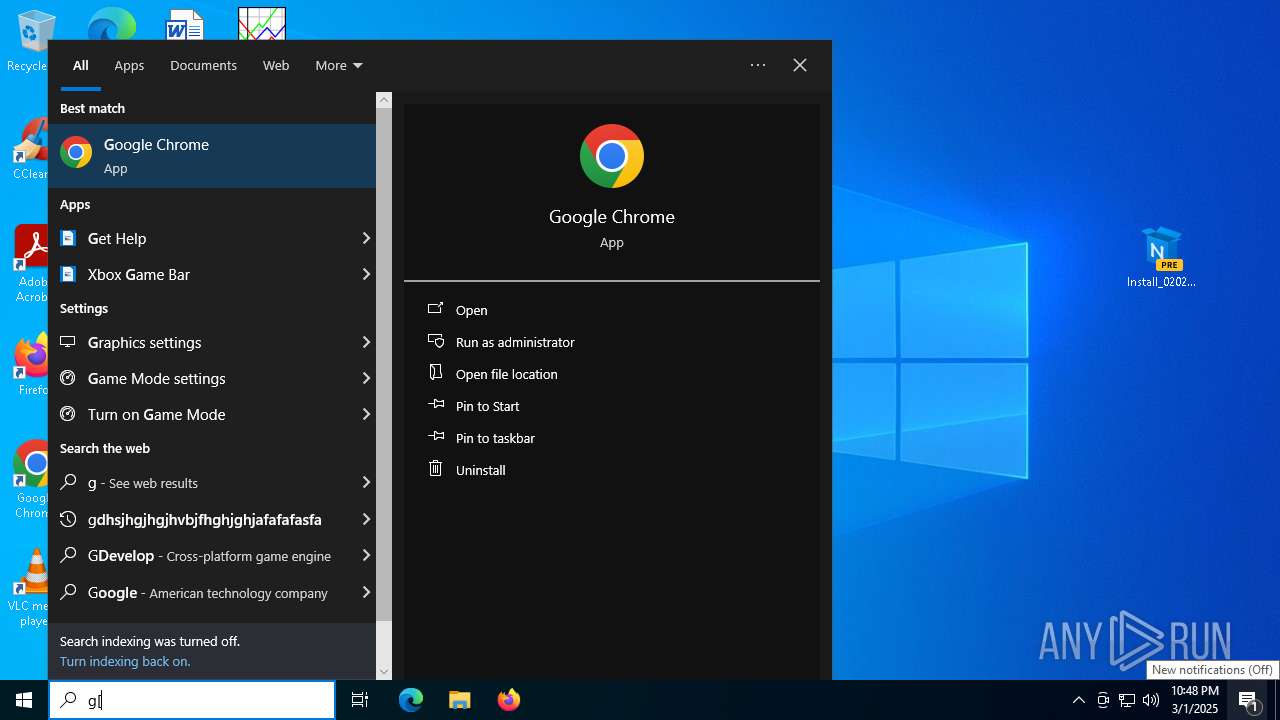Click the Open file location icon
The image size is (1280, 720).
tap(435, 373)
